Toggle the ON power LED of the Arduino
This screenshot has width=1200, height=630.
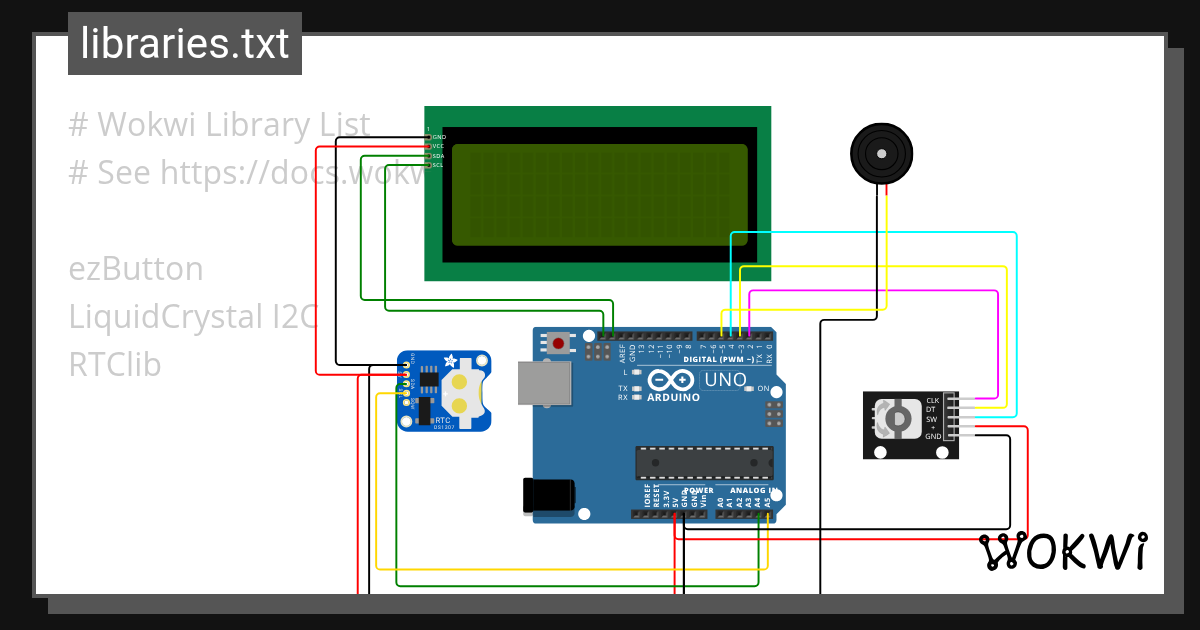(748, 388)
